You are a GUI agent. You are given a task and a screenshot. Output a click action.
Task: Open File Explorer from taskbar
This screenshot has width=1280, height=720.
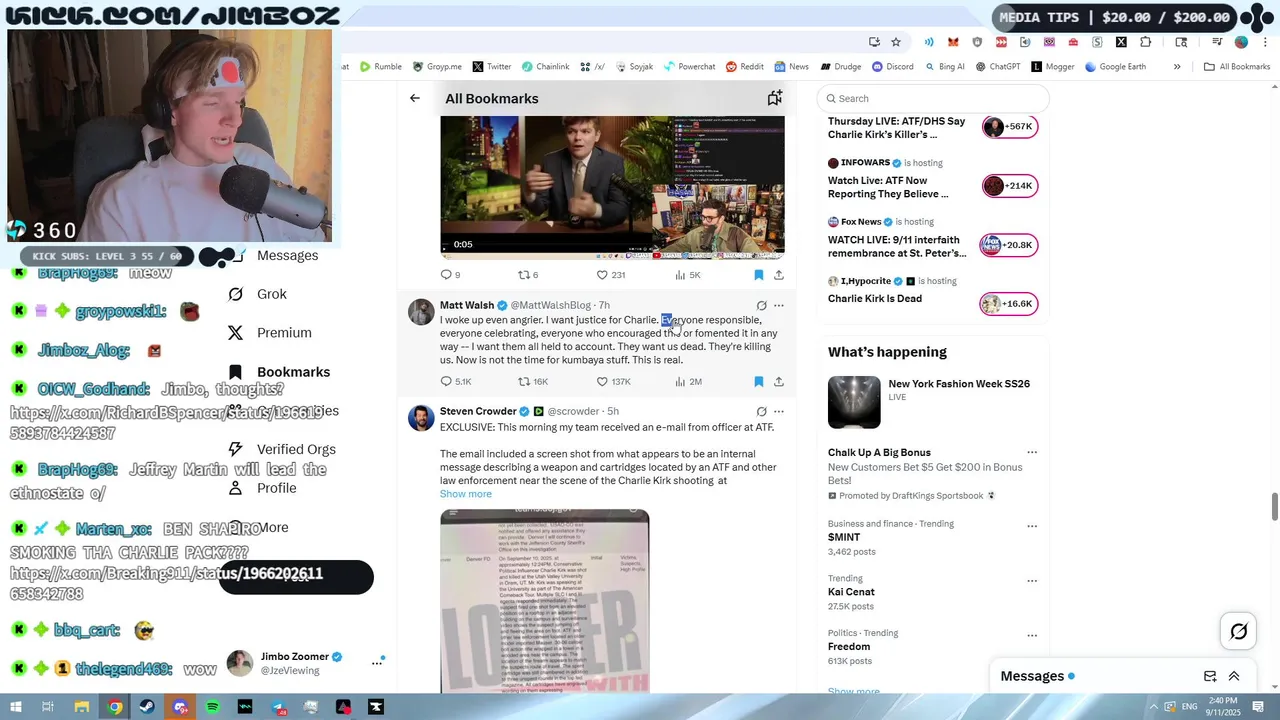click(82, 707)
